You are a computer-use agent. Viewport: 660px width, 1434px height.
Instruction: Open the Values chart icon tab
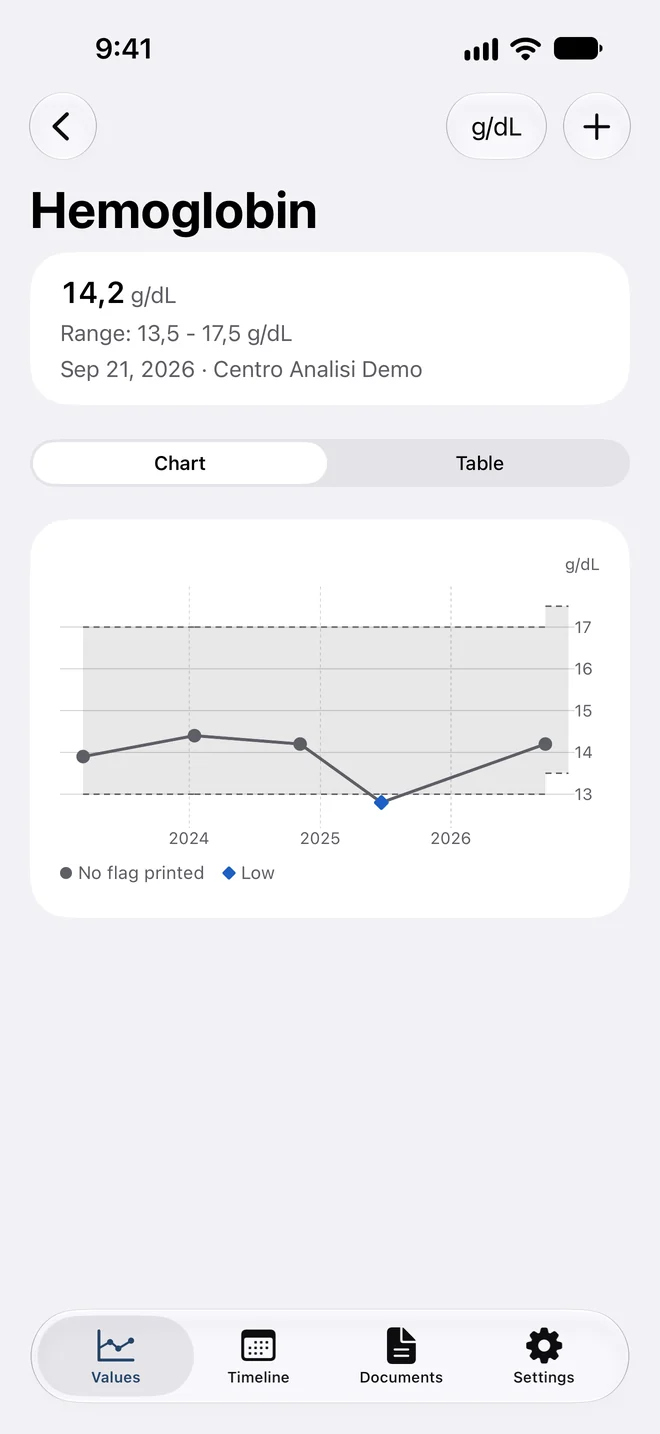point(116,1345)
